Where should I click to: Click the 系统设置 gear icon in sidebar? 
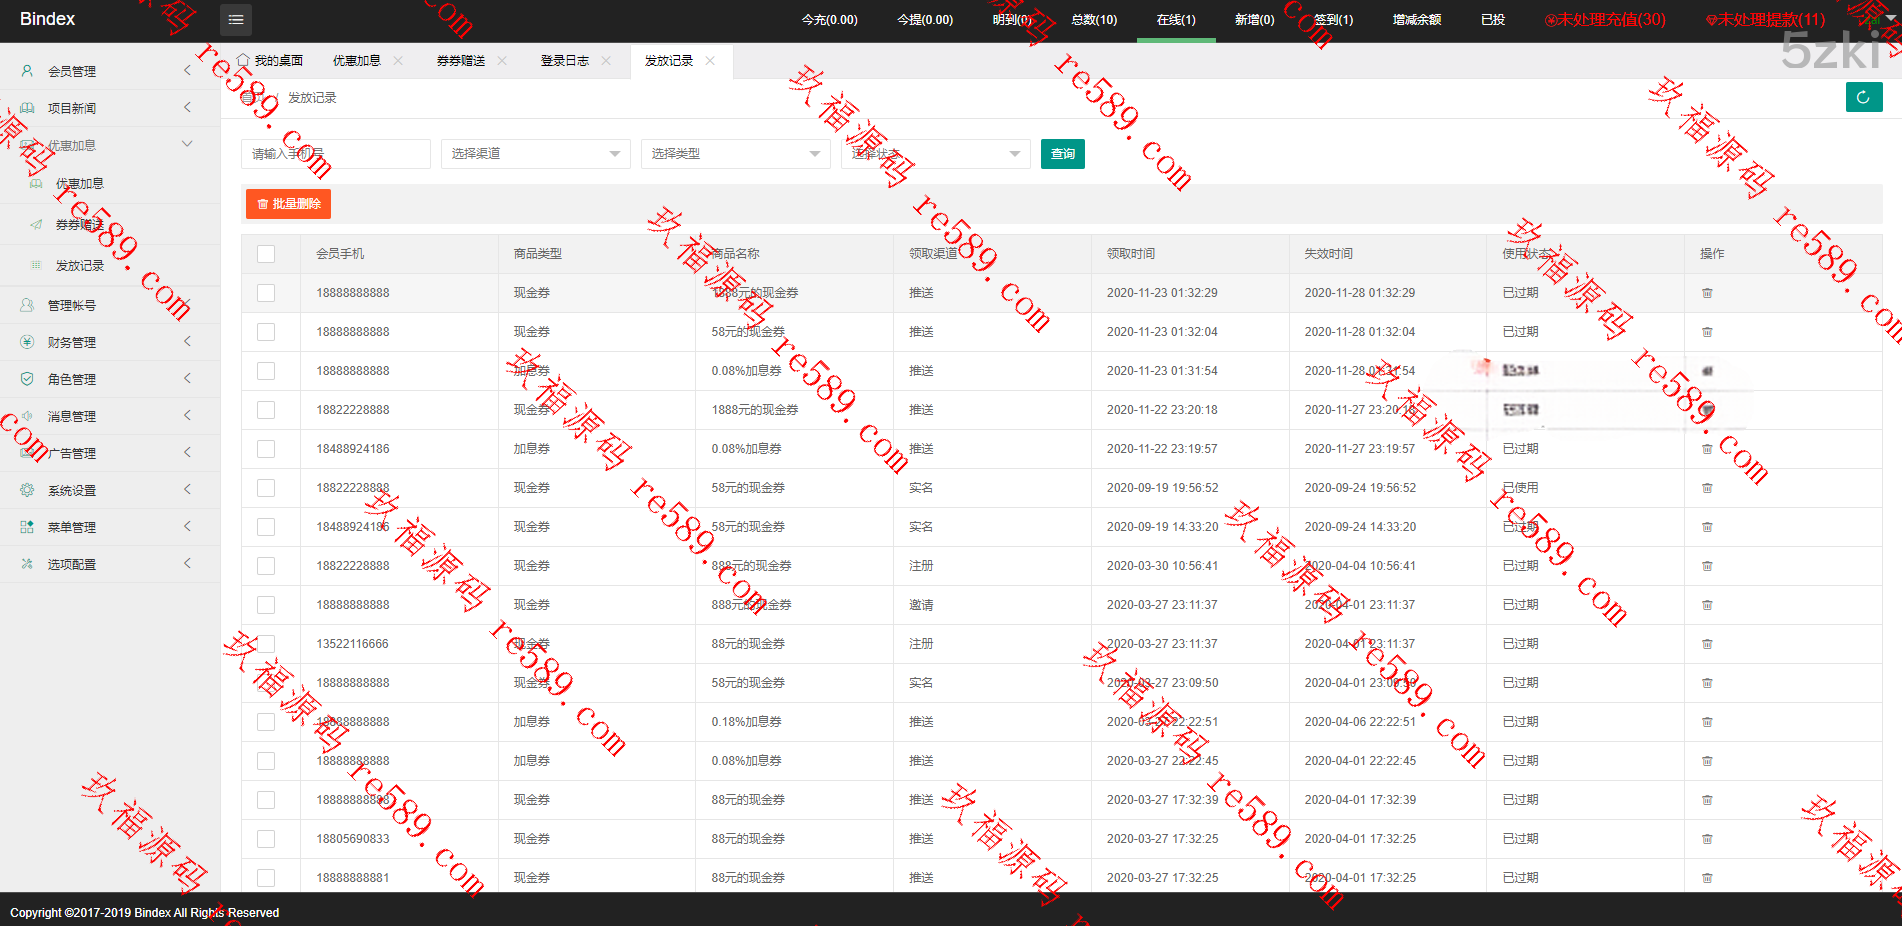(x=27, y=490)
